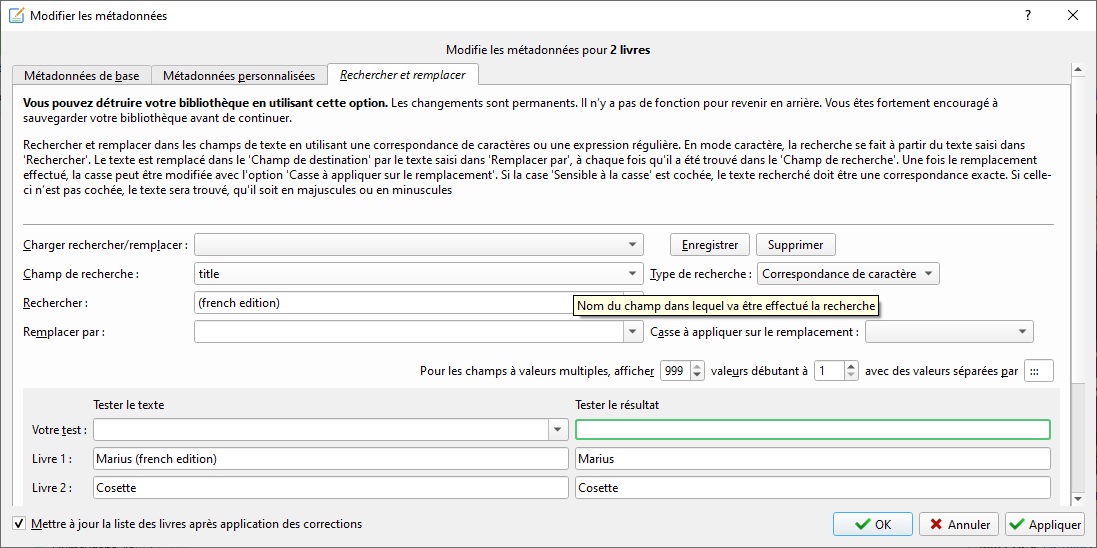Click the help question mark icon
Image resolution: width=1097 pixels, height=548 pixels.
(1027, 16)
